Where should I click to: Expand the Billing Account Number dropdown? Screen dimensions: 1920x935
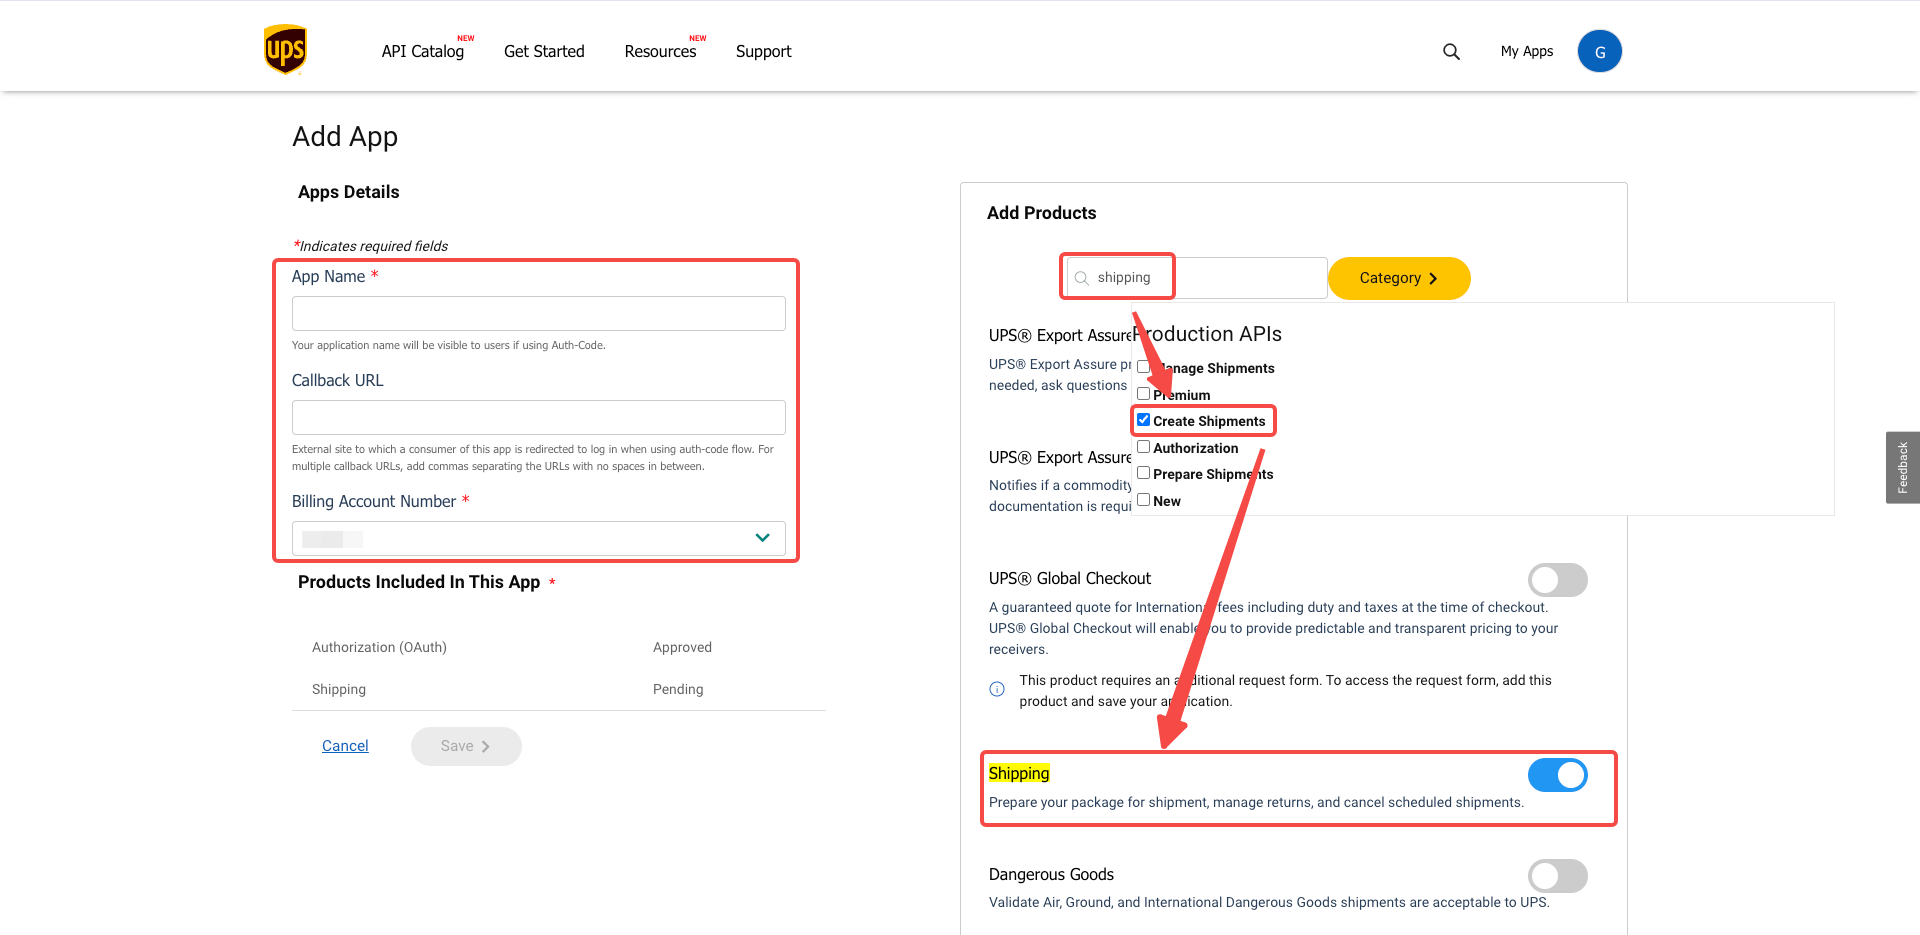click(x=762, y=538)
